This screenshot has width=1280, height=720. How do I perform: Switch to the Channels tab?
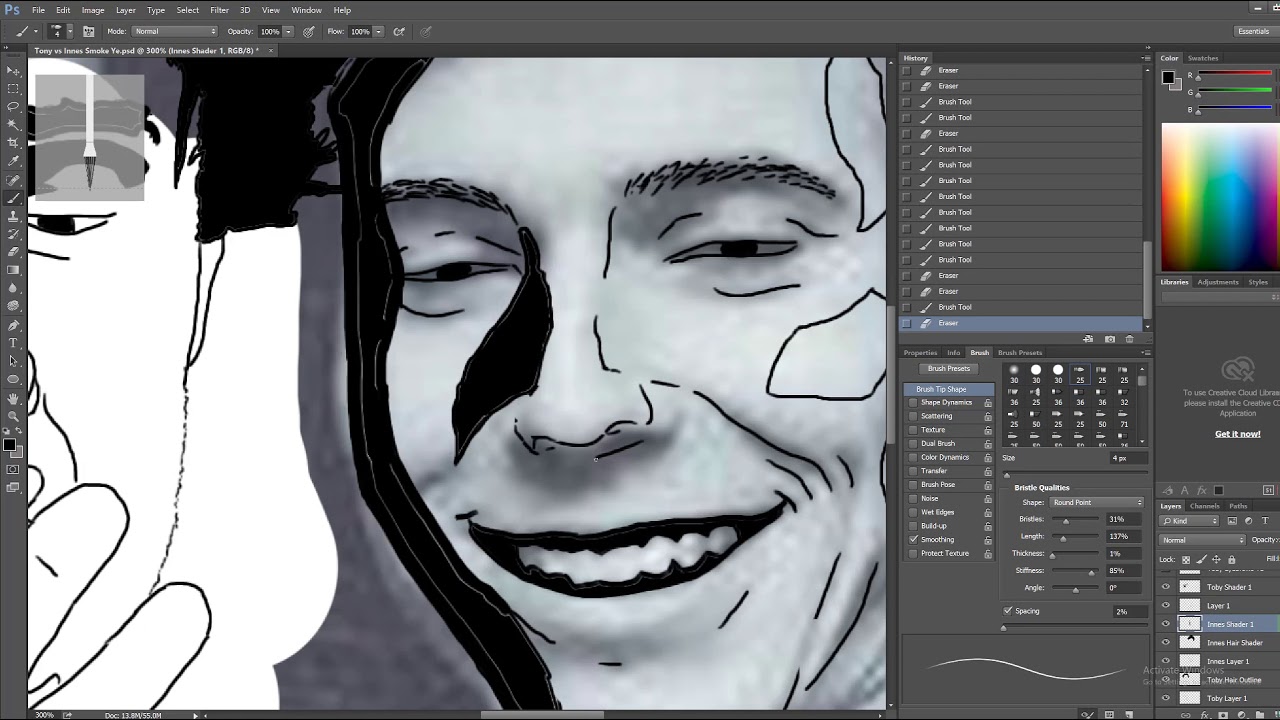pyautogui.click(x=1205, y=506)
